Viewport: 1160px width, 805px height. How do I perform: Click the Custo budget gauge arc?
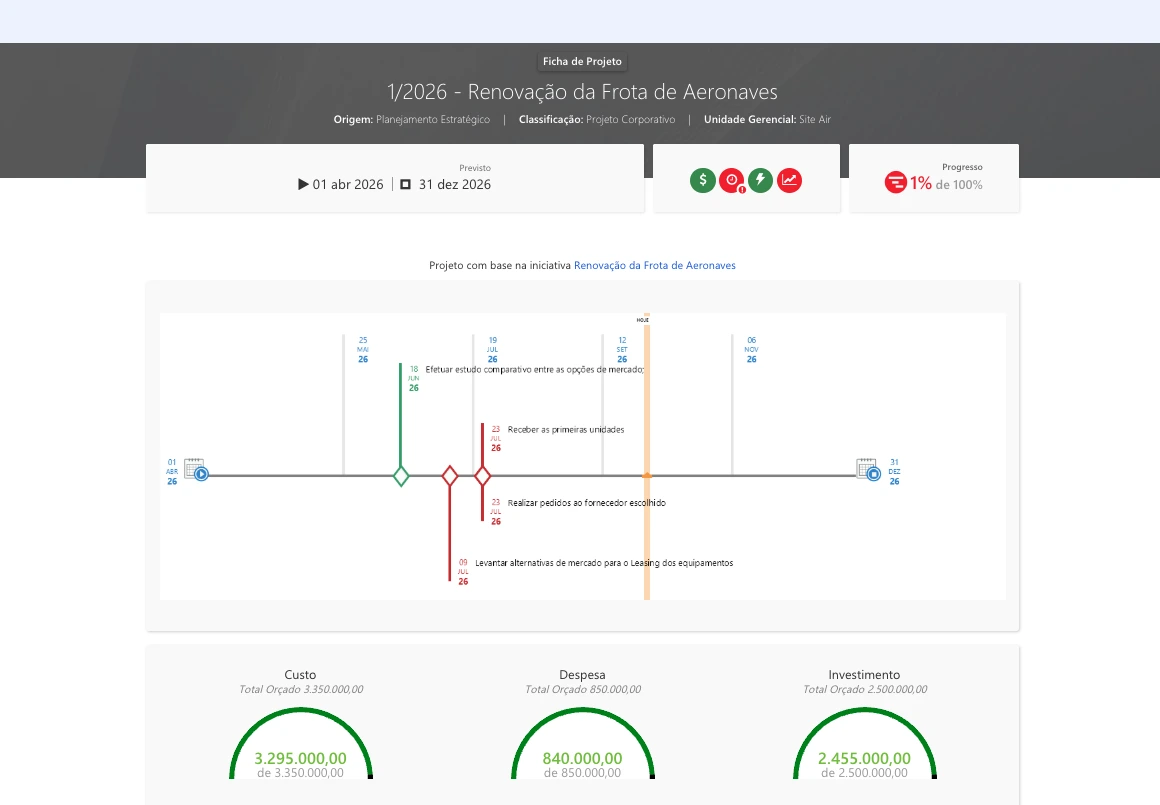301,742
